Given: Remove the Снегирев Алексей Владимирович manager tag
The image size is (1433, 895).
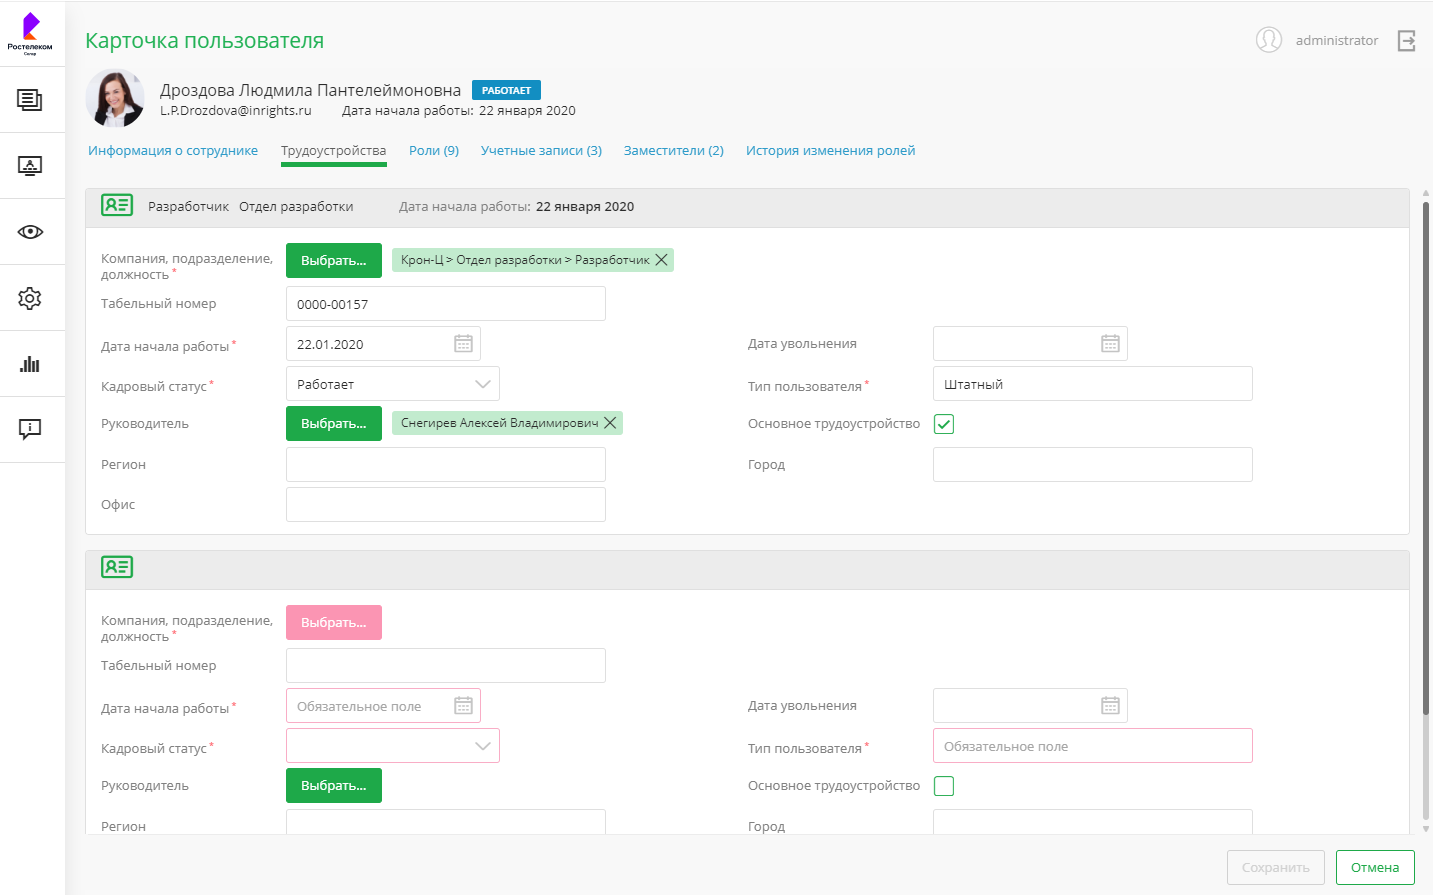Looking at the screenshot, I should pos(610,423).
